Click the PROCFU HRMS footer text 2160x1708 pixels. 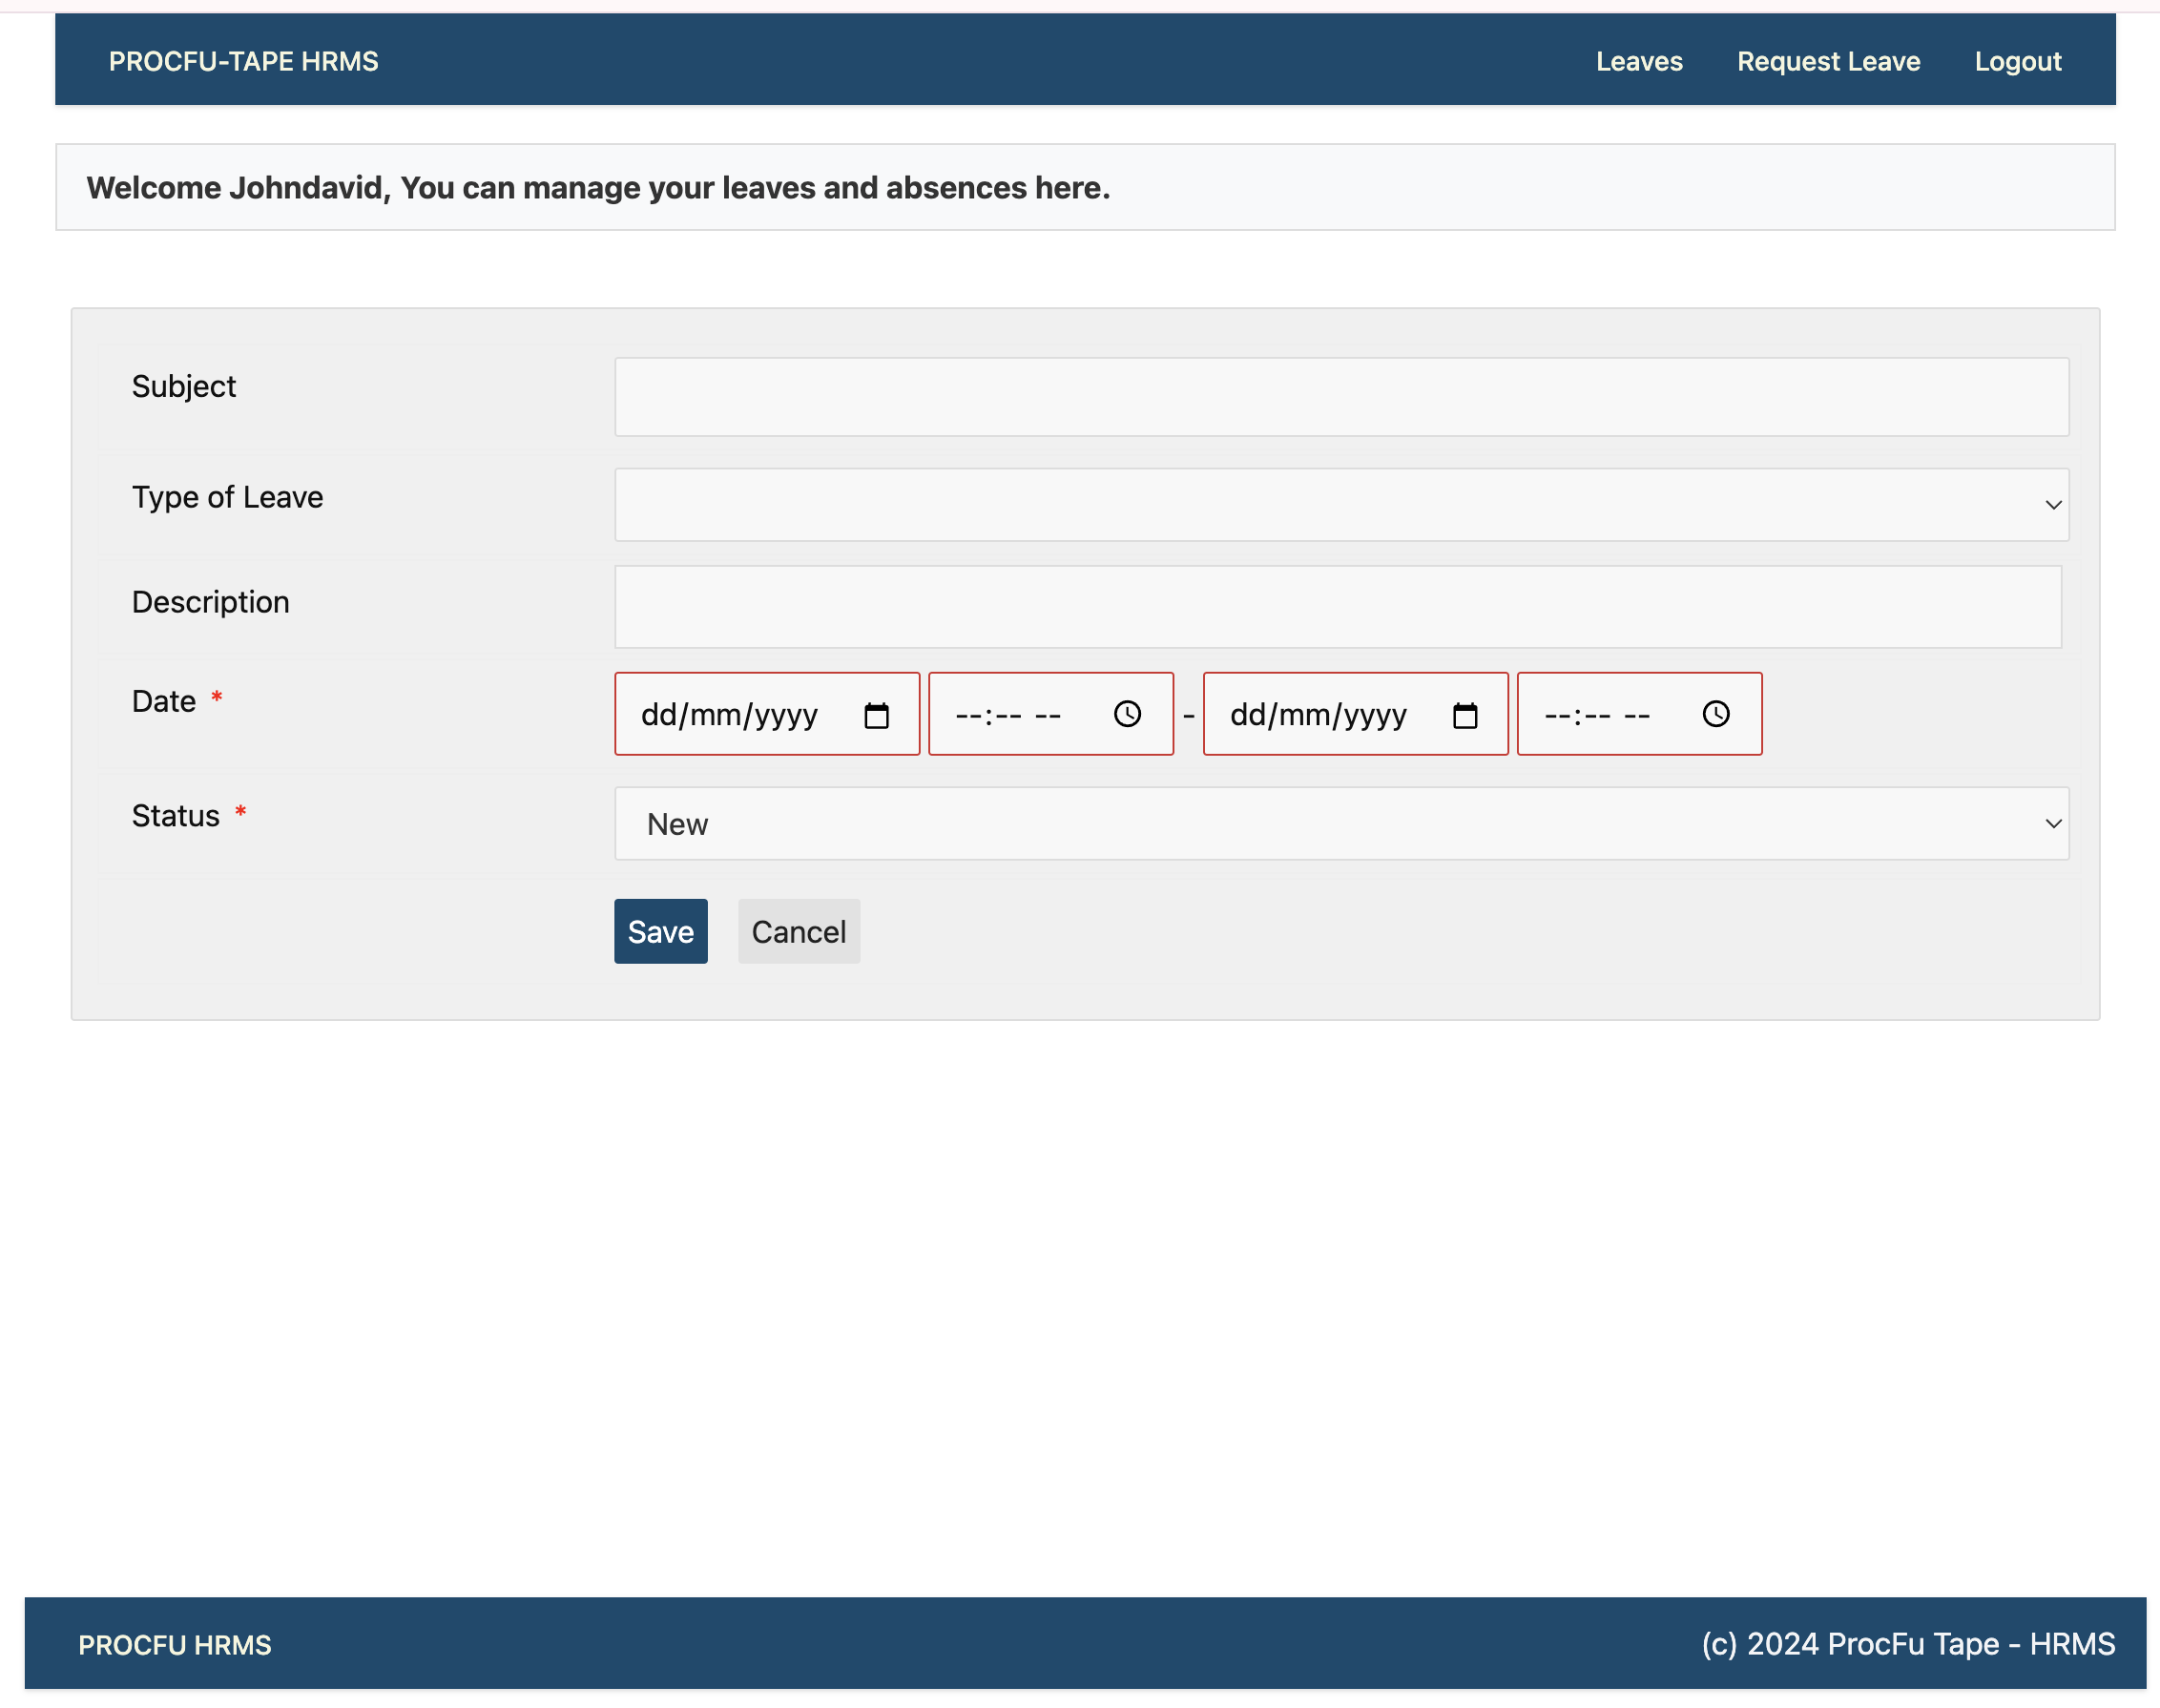(x=174, y=1645)
